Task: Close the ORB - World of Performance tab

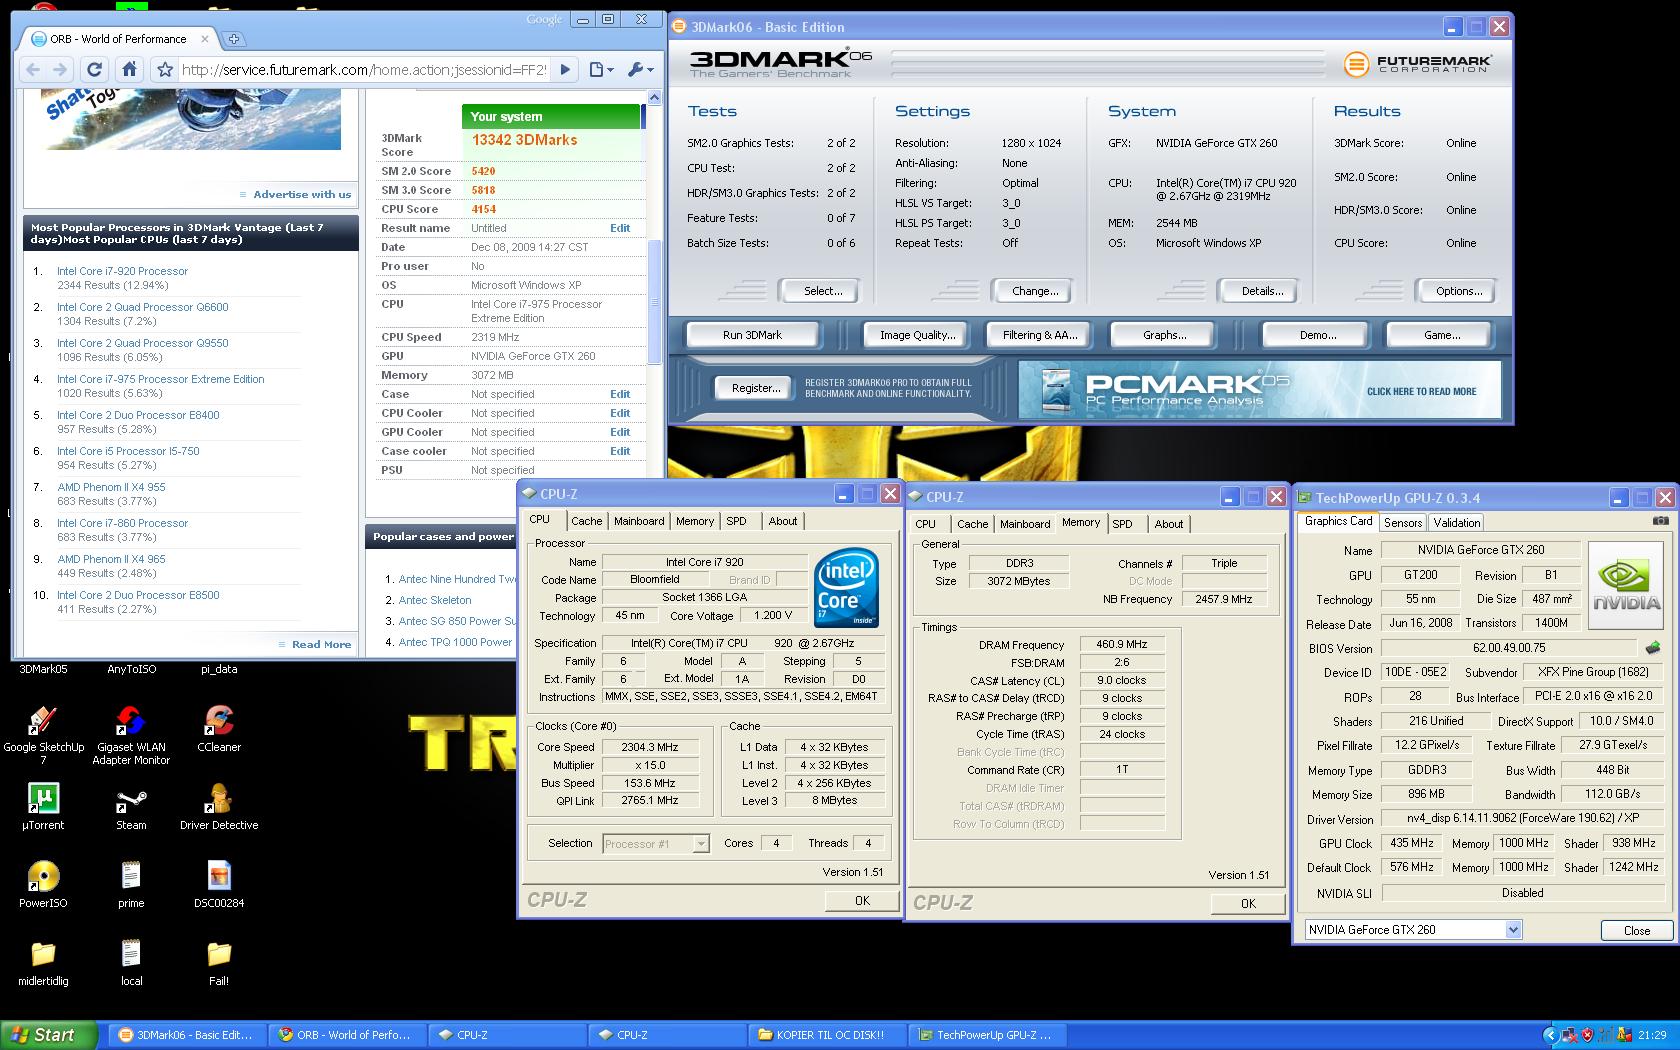Action: [x=205, y=39]
